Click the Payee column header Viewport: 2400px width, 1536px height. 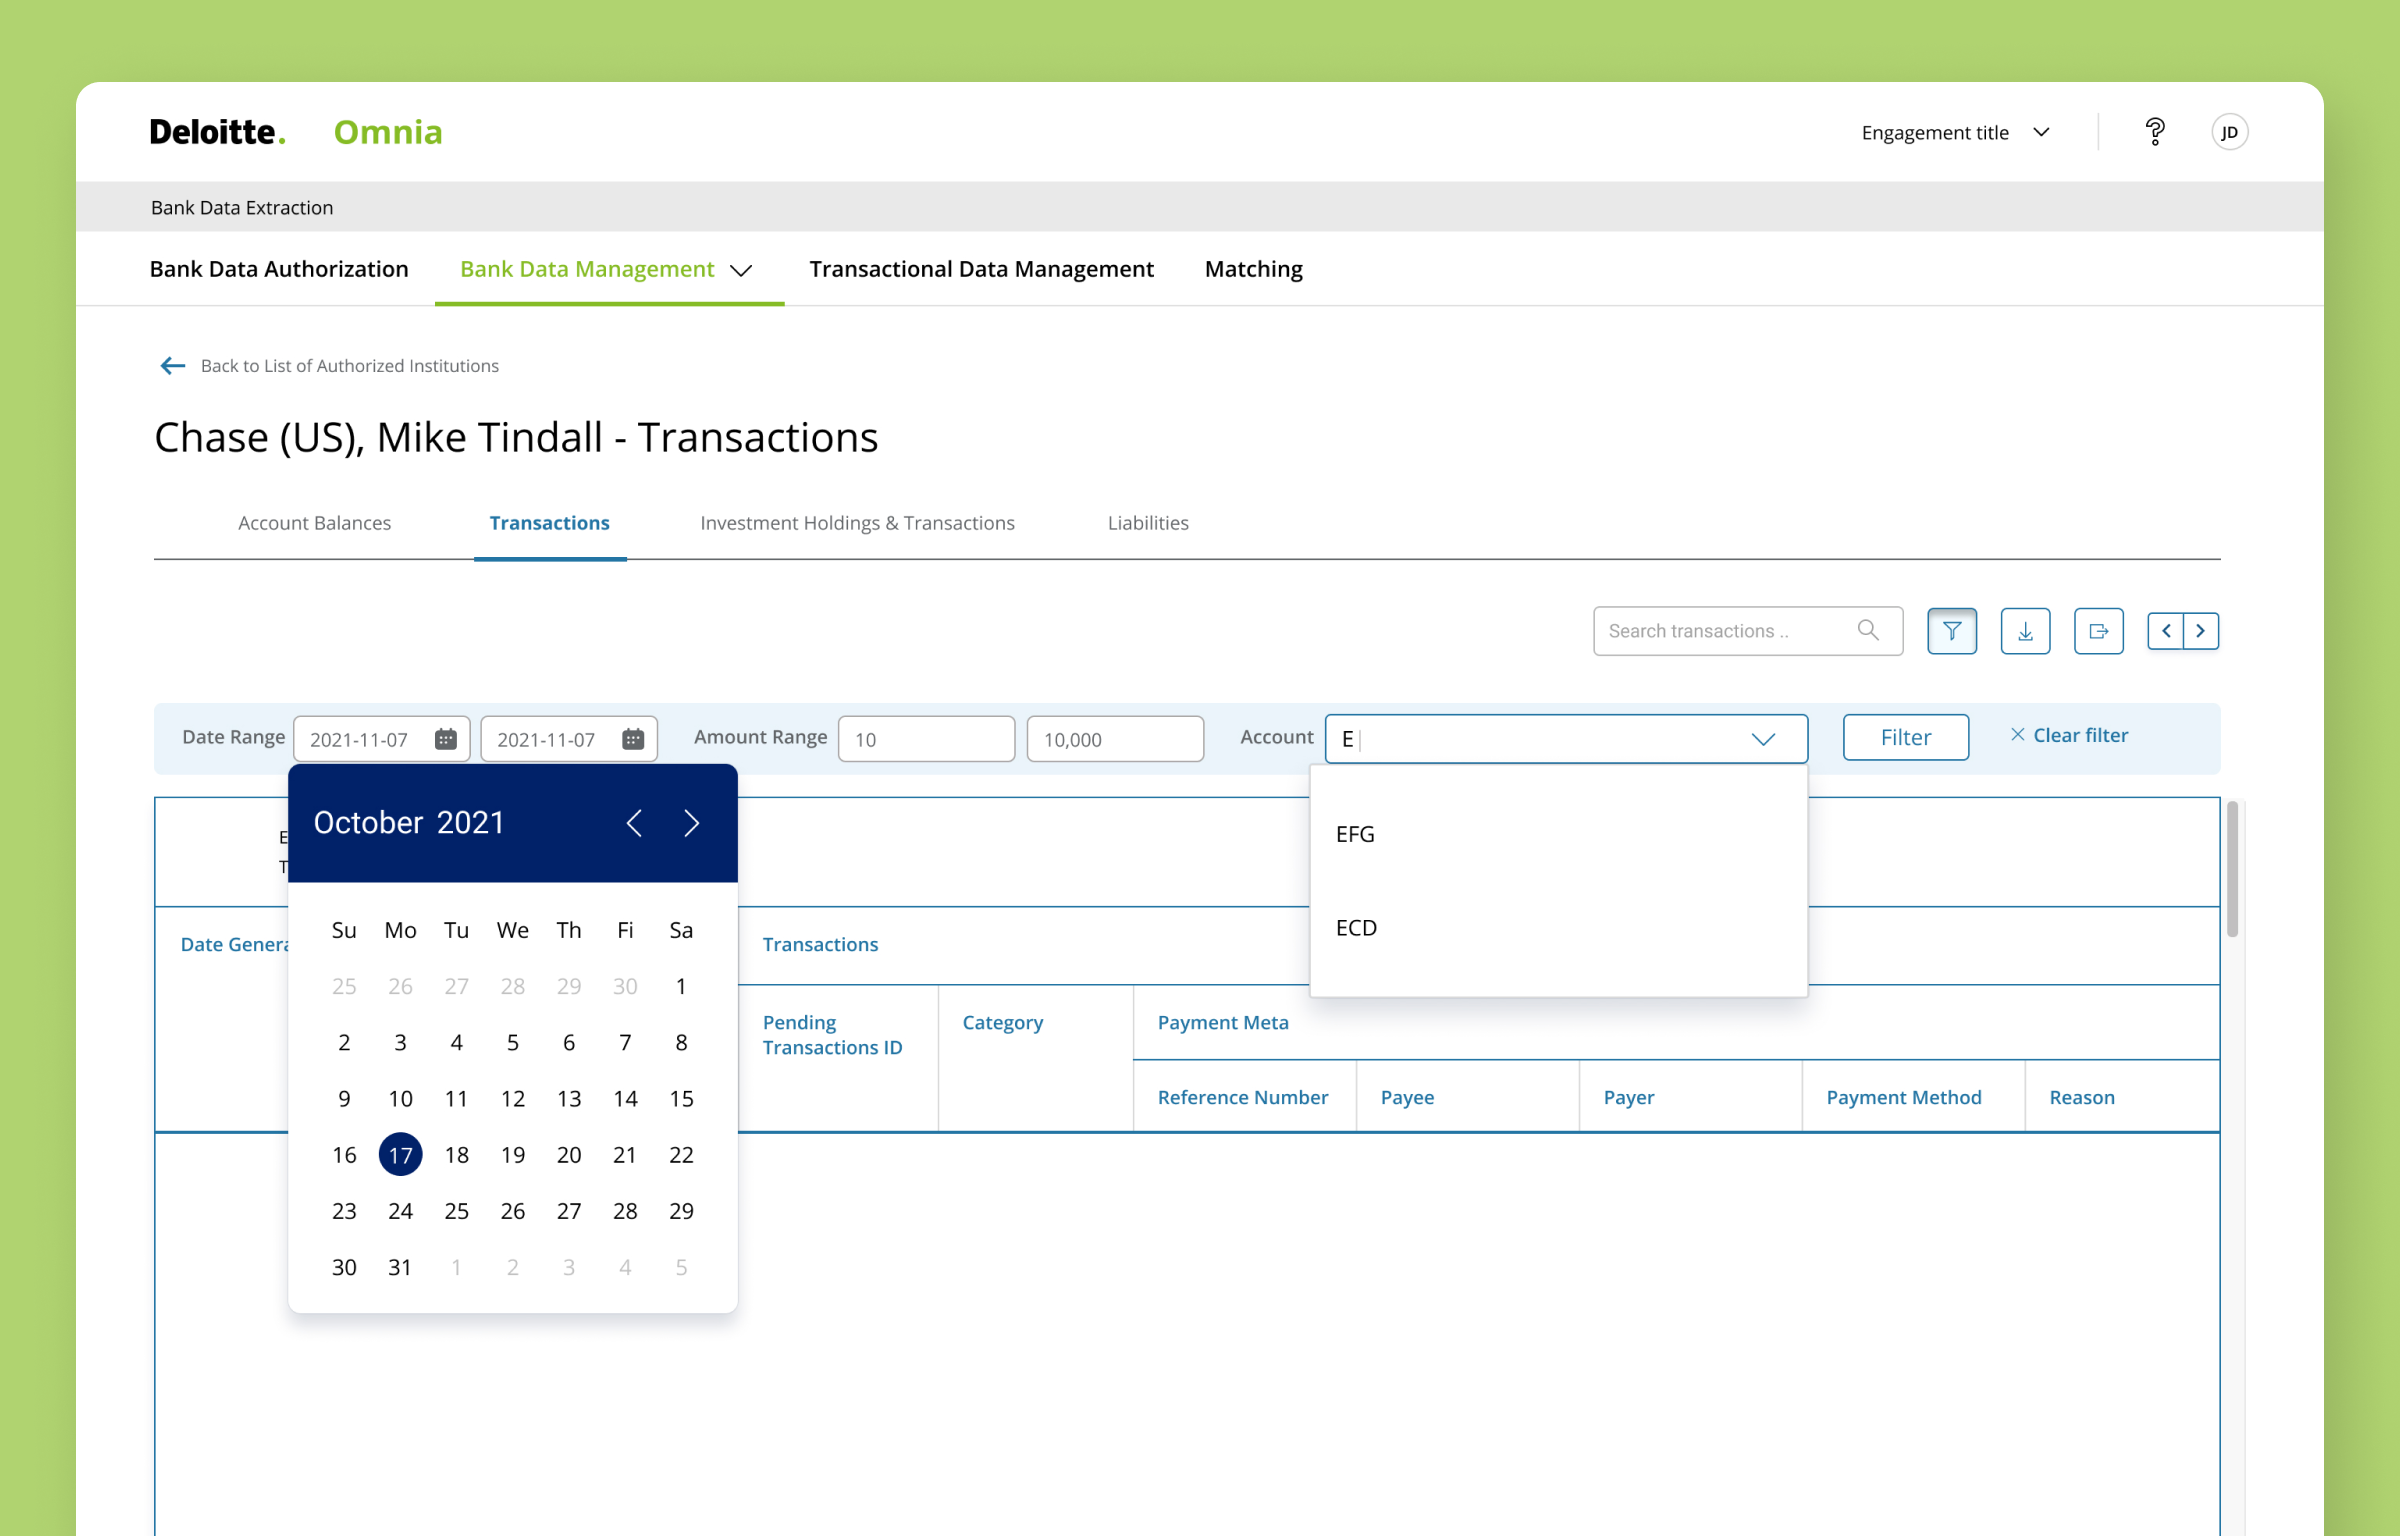(1407, 1097)
